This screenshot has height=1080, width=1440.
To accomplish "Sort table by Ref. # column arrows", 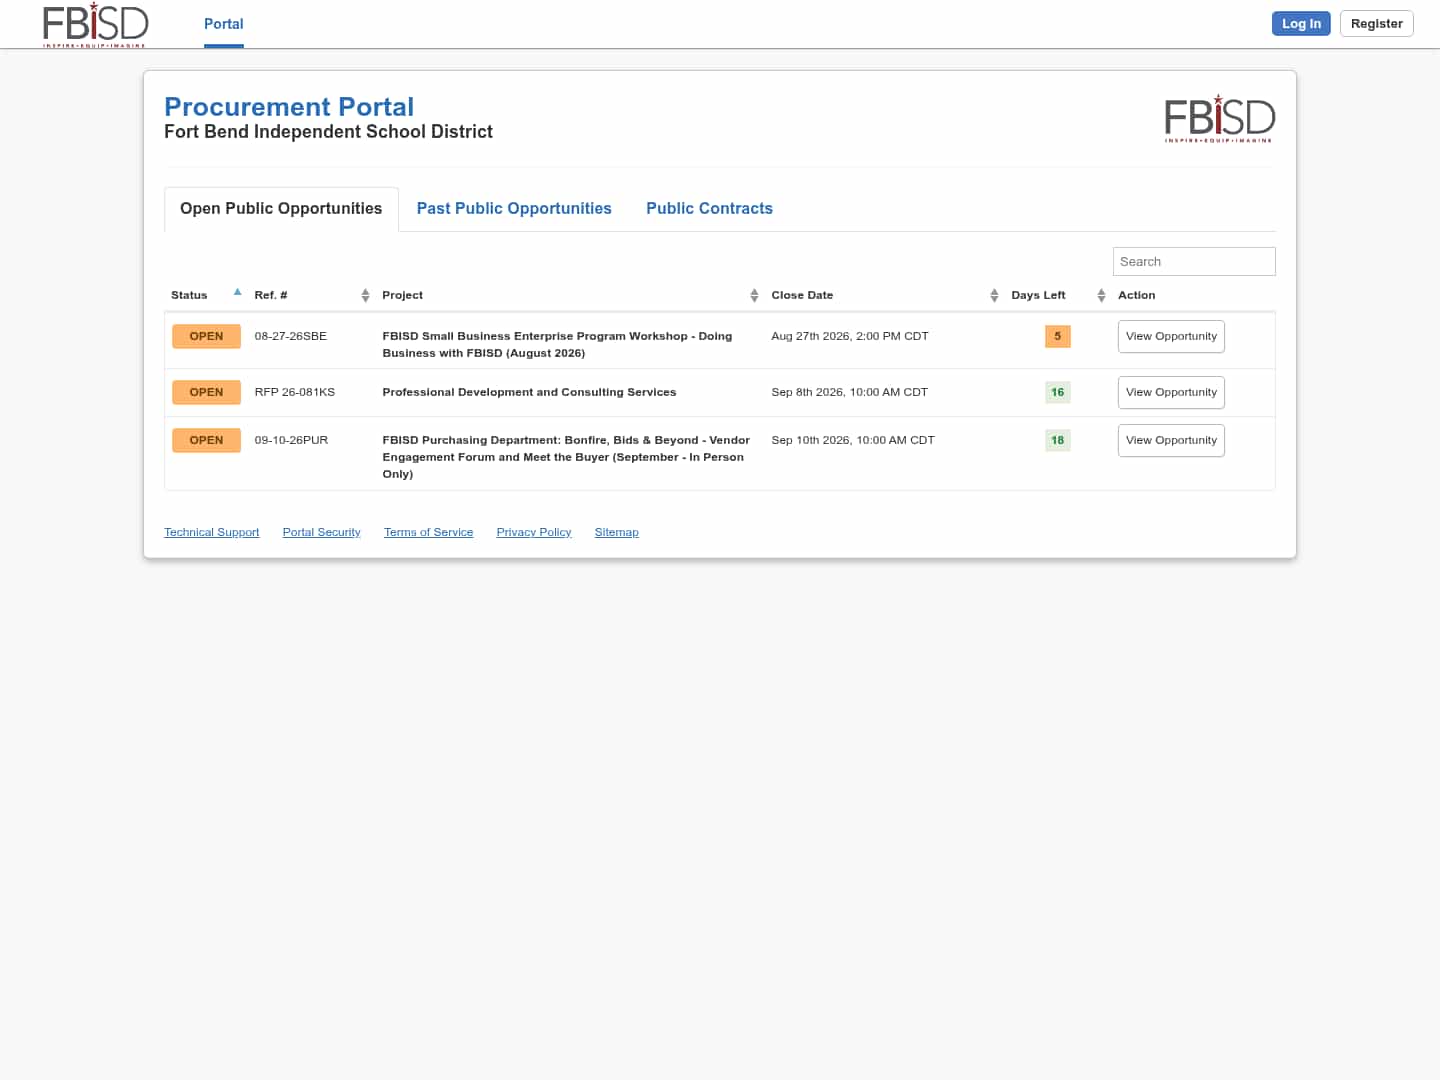I will (x=365, y=295).
